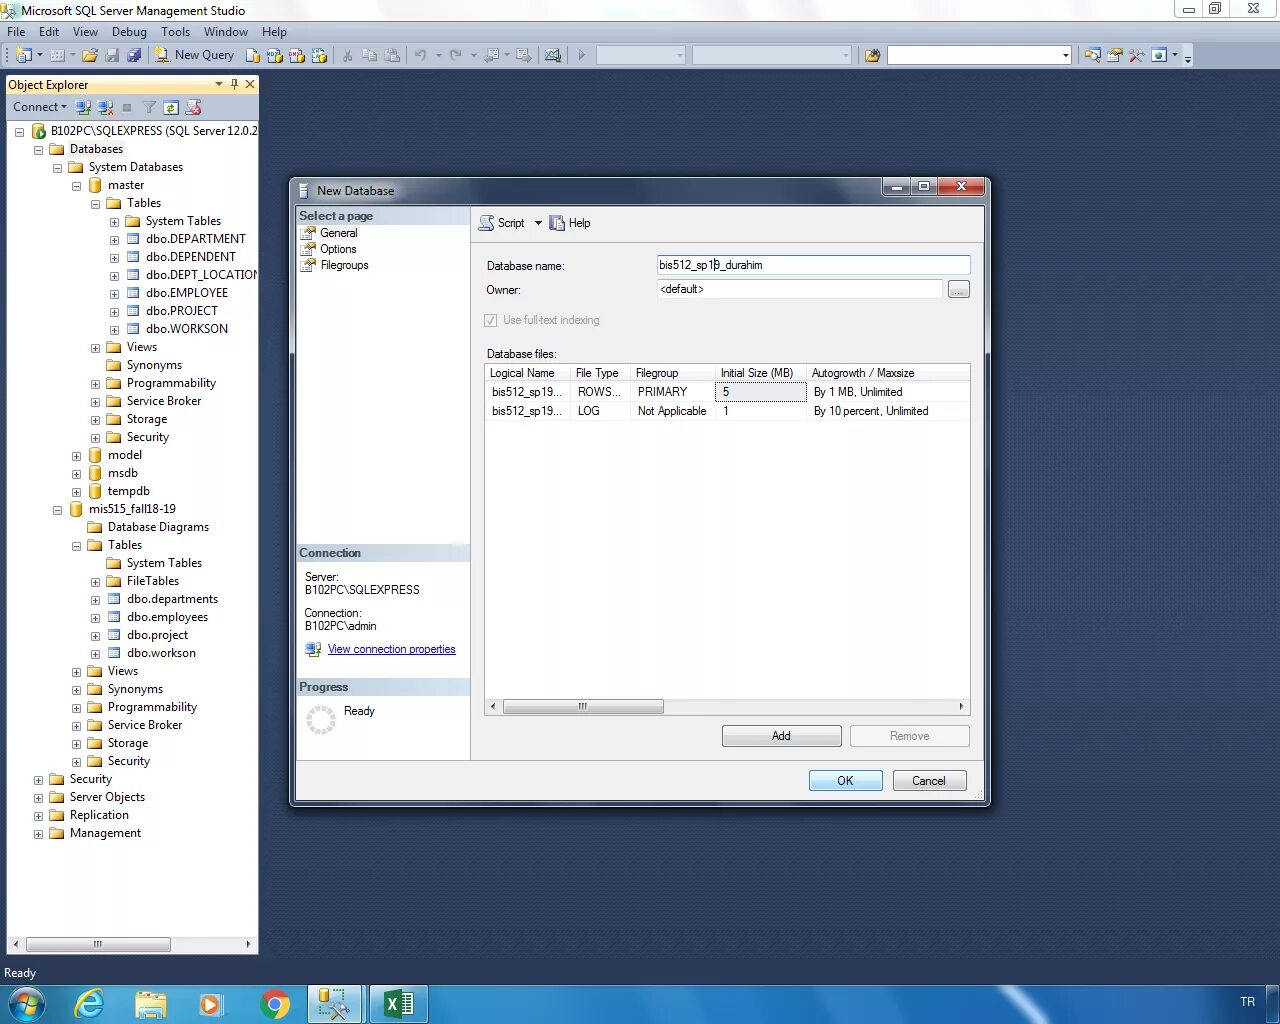Viewport: 1280px width, 1024px height.
Task: Open the Tools menu
Action: (175, 32)
